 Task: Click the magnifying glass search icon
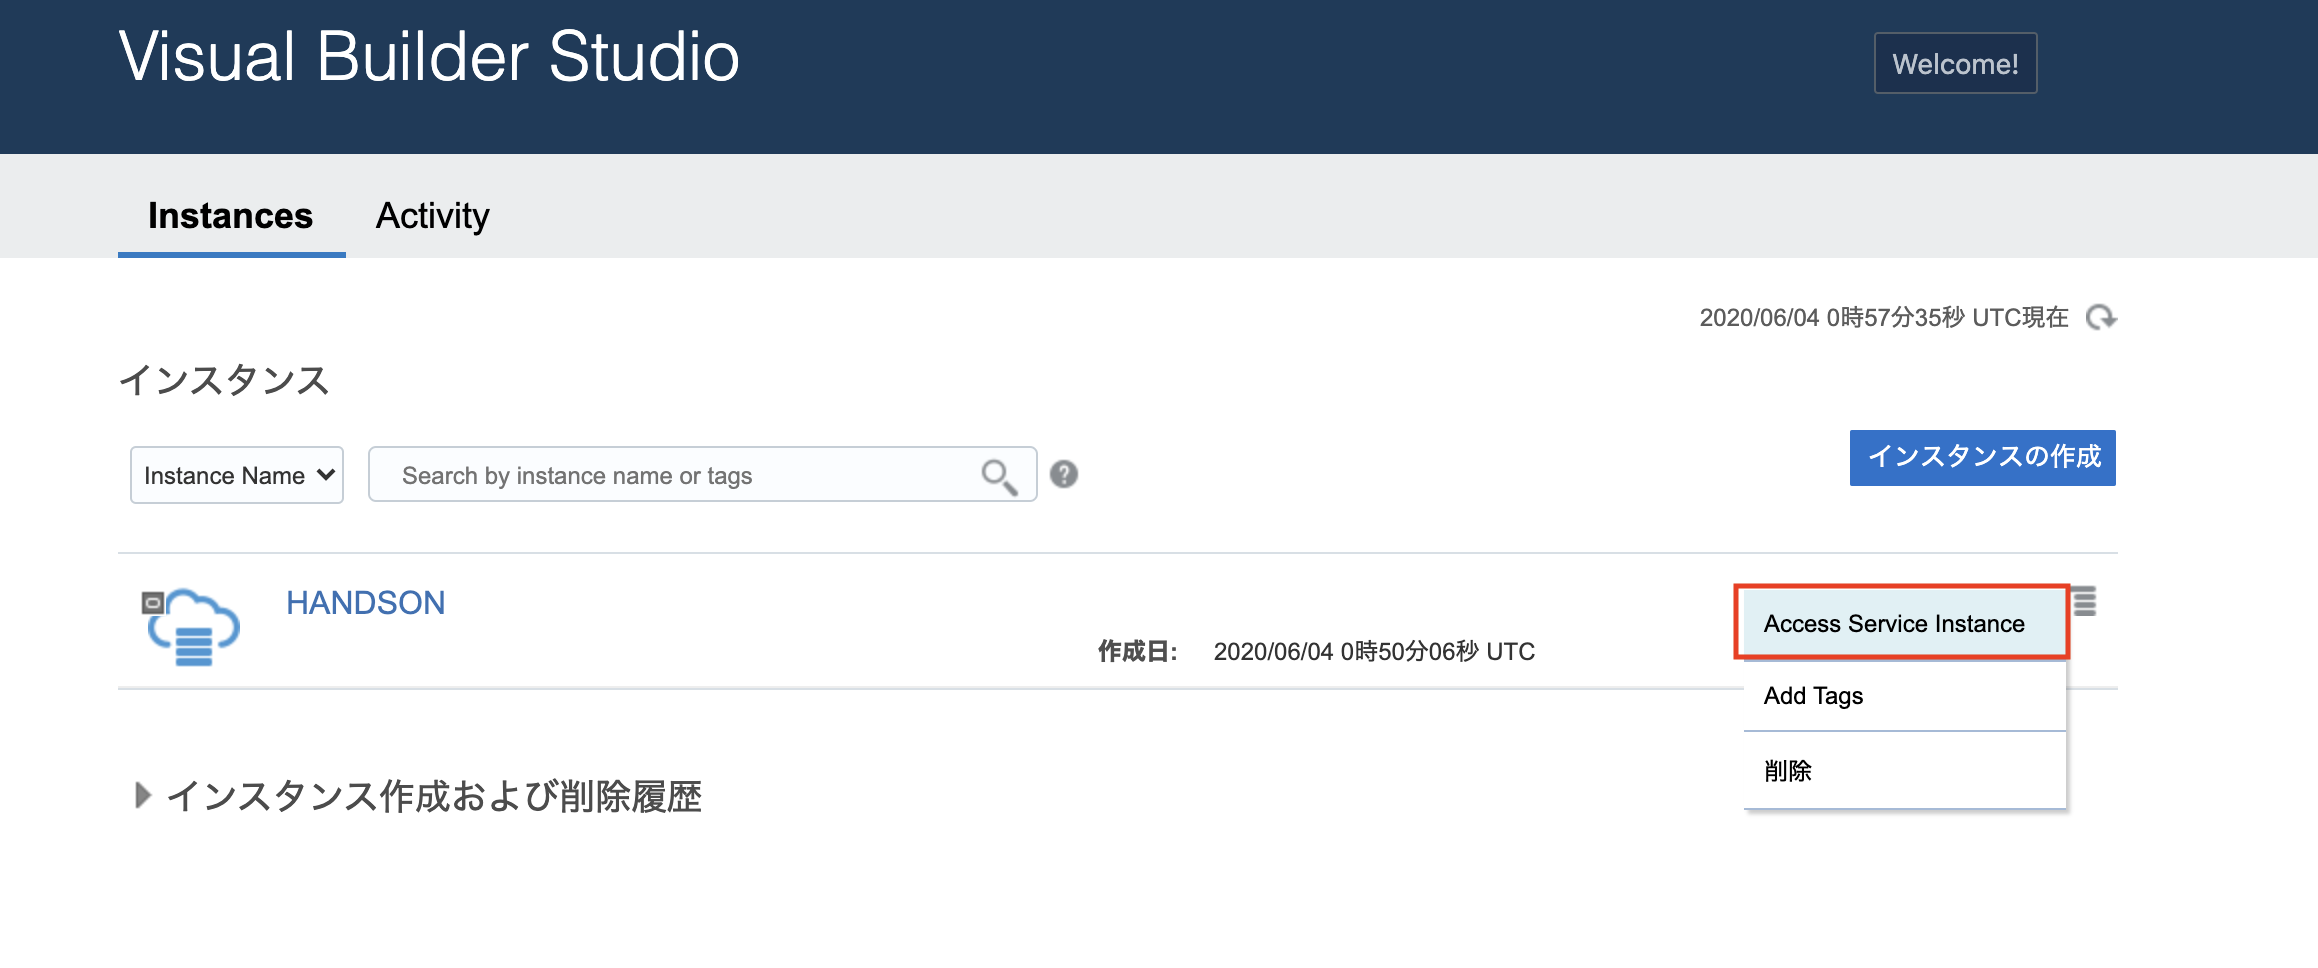click(x=998, y=476)
